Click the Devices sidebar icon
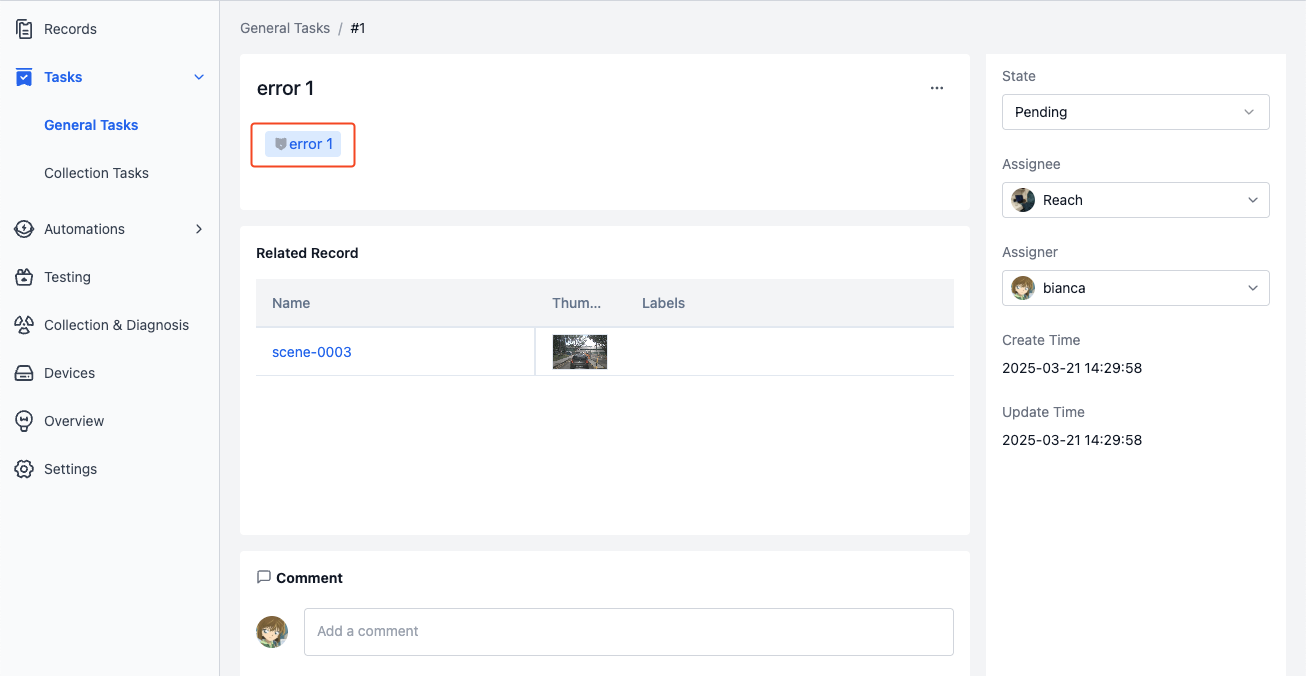1306x676 pixels. 24,373
